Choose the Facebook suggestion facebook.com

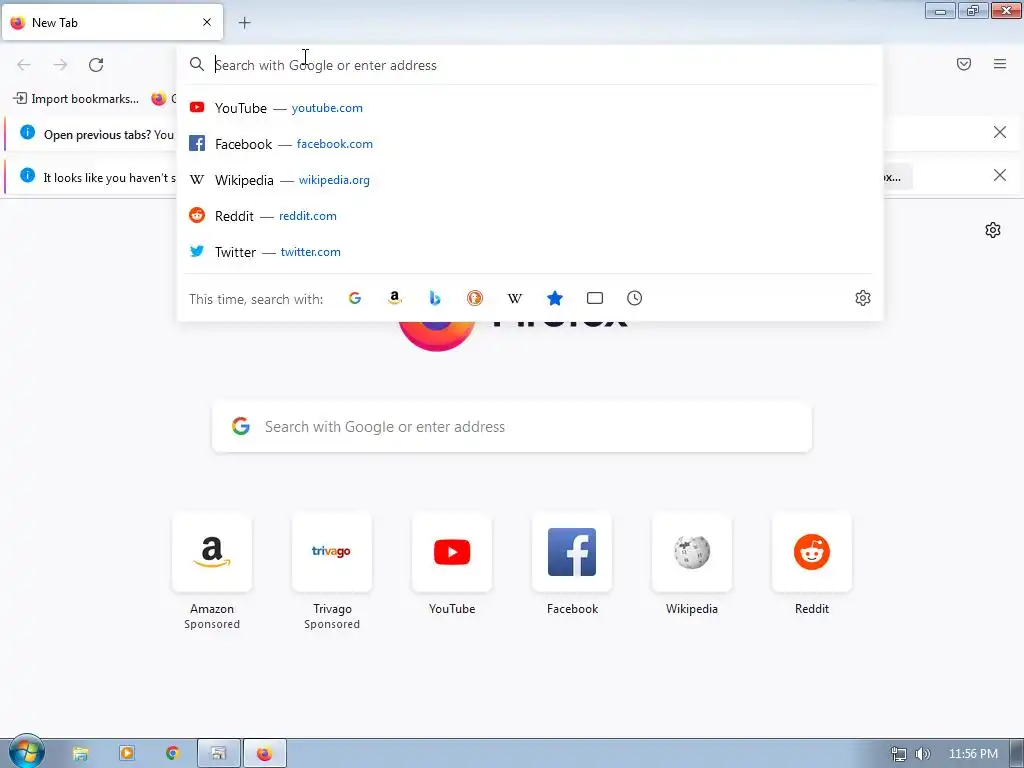point(530,144)
